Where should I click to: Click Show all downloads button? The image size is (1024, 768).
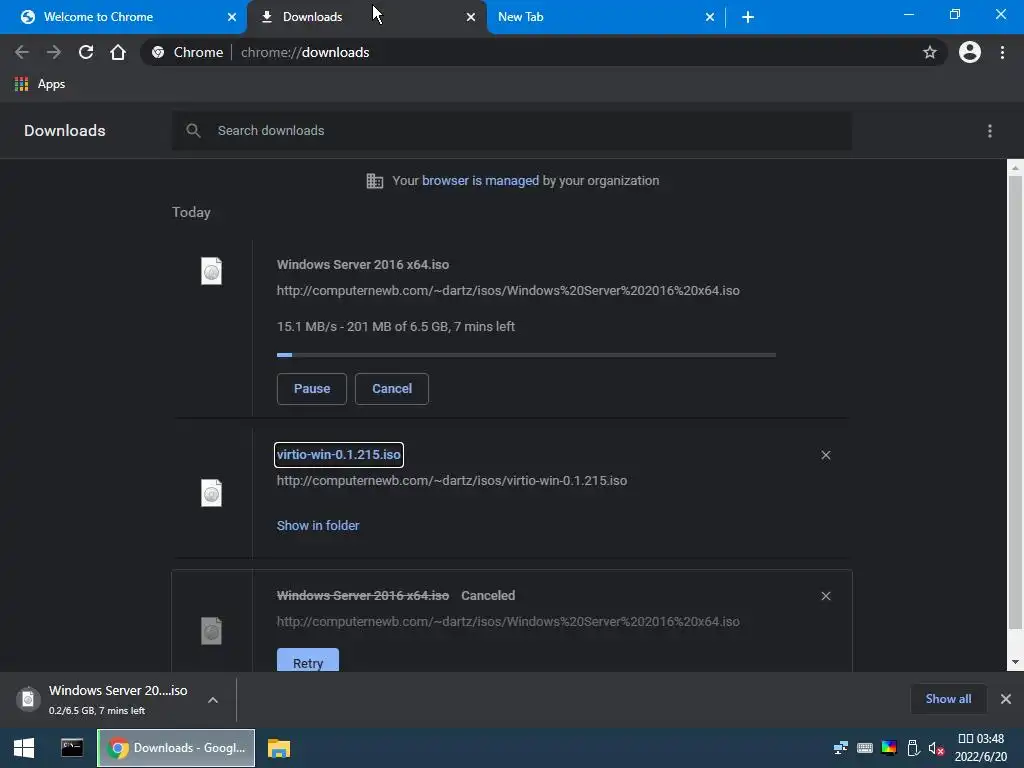(x=948, y=699)
